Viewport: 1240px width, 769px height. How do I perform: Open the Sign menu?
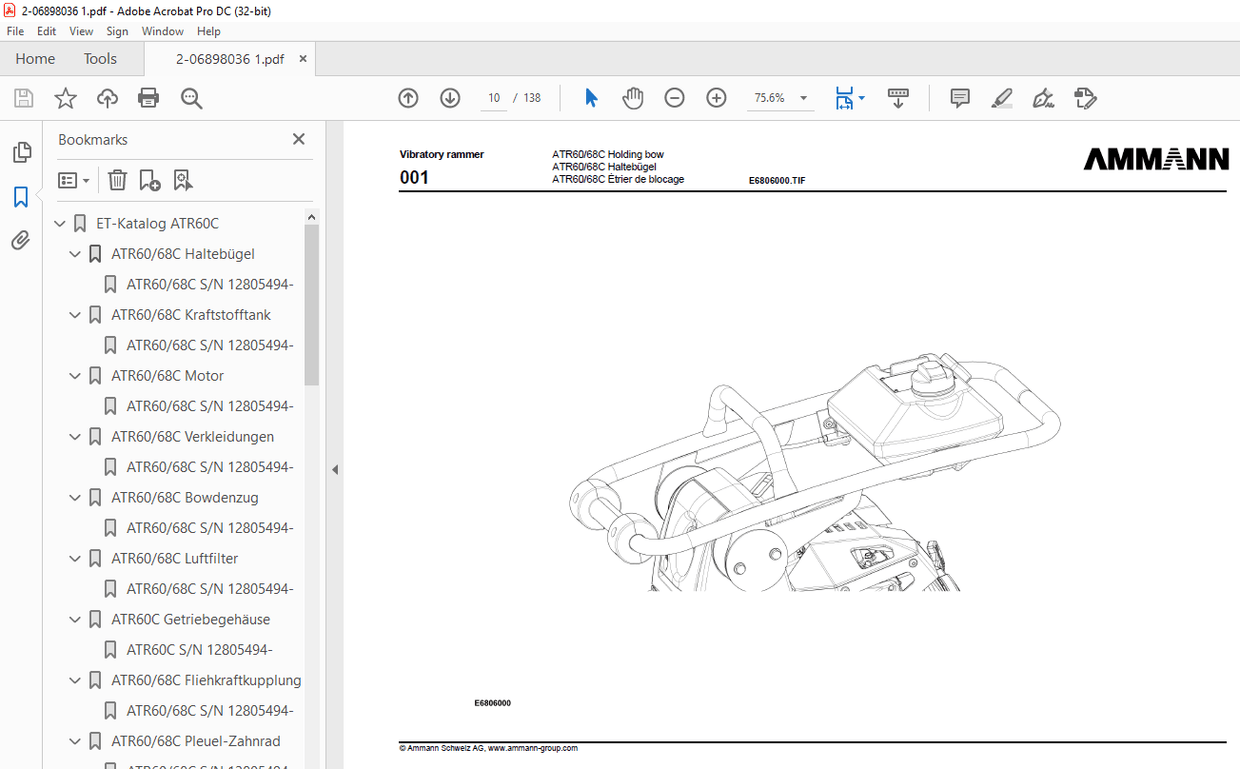[118, 31]
